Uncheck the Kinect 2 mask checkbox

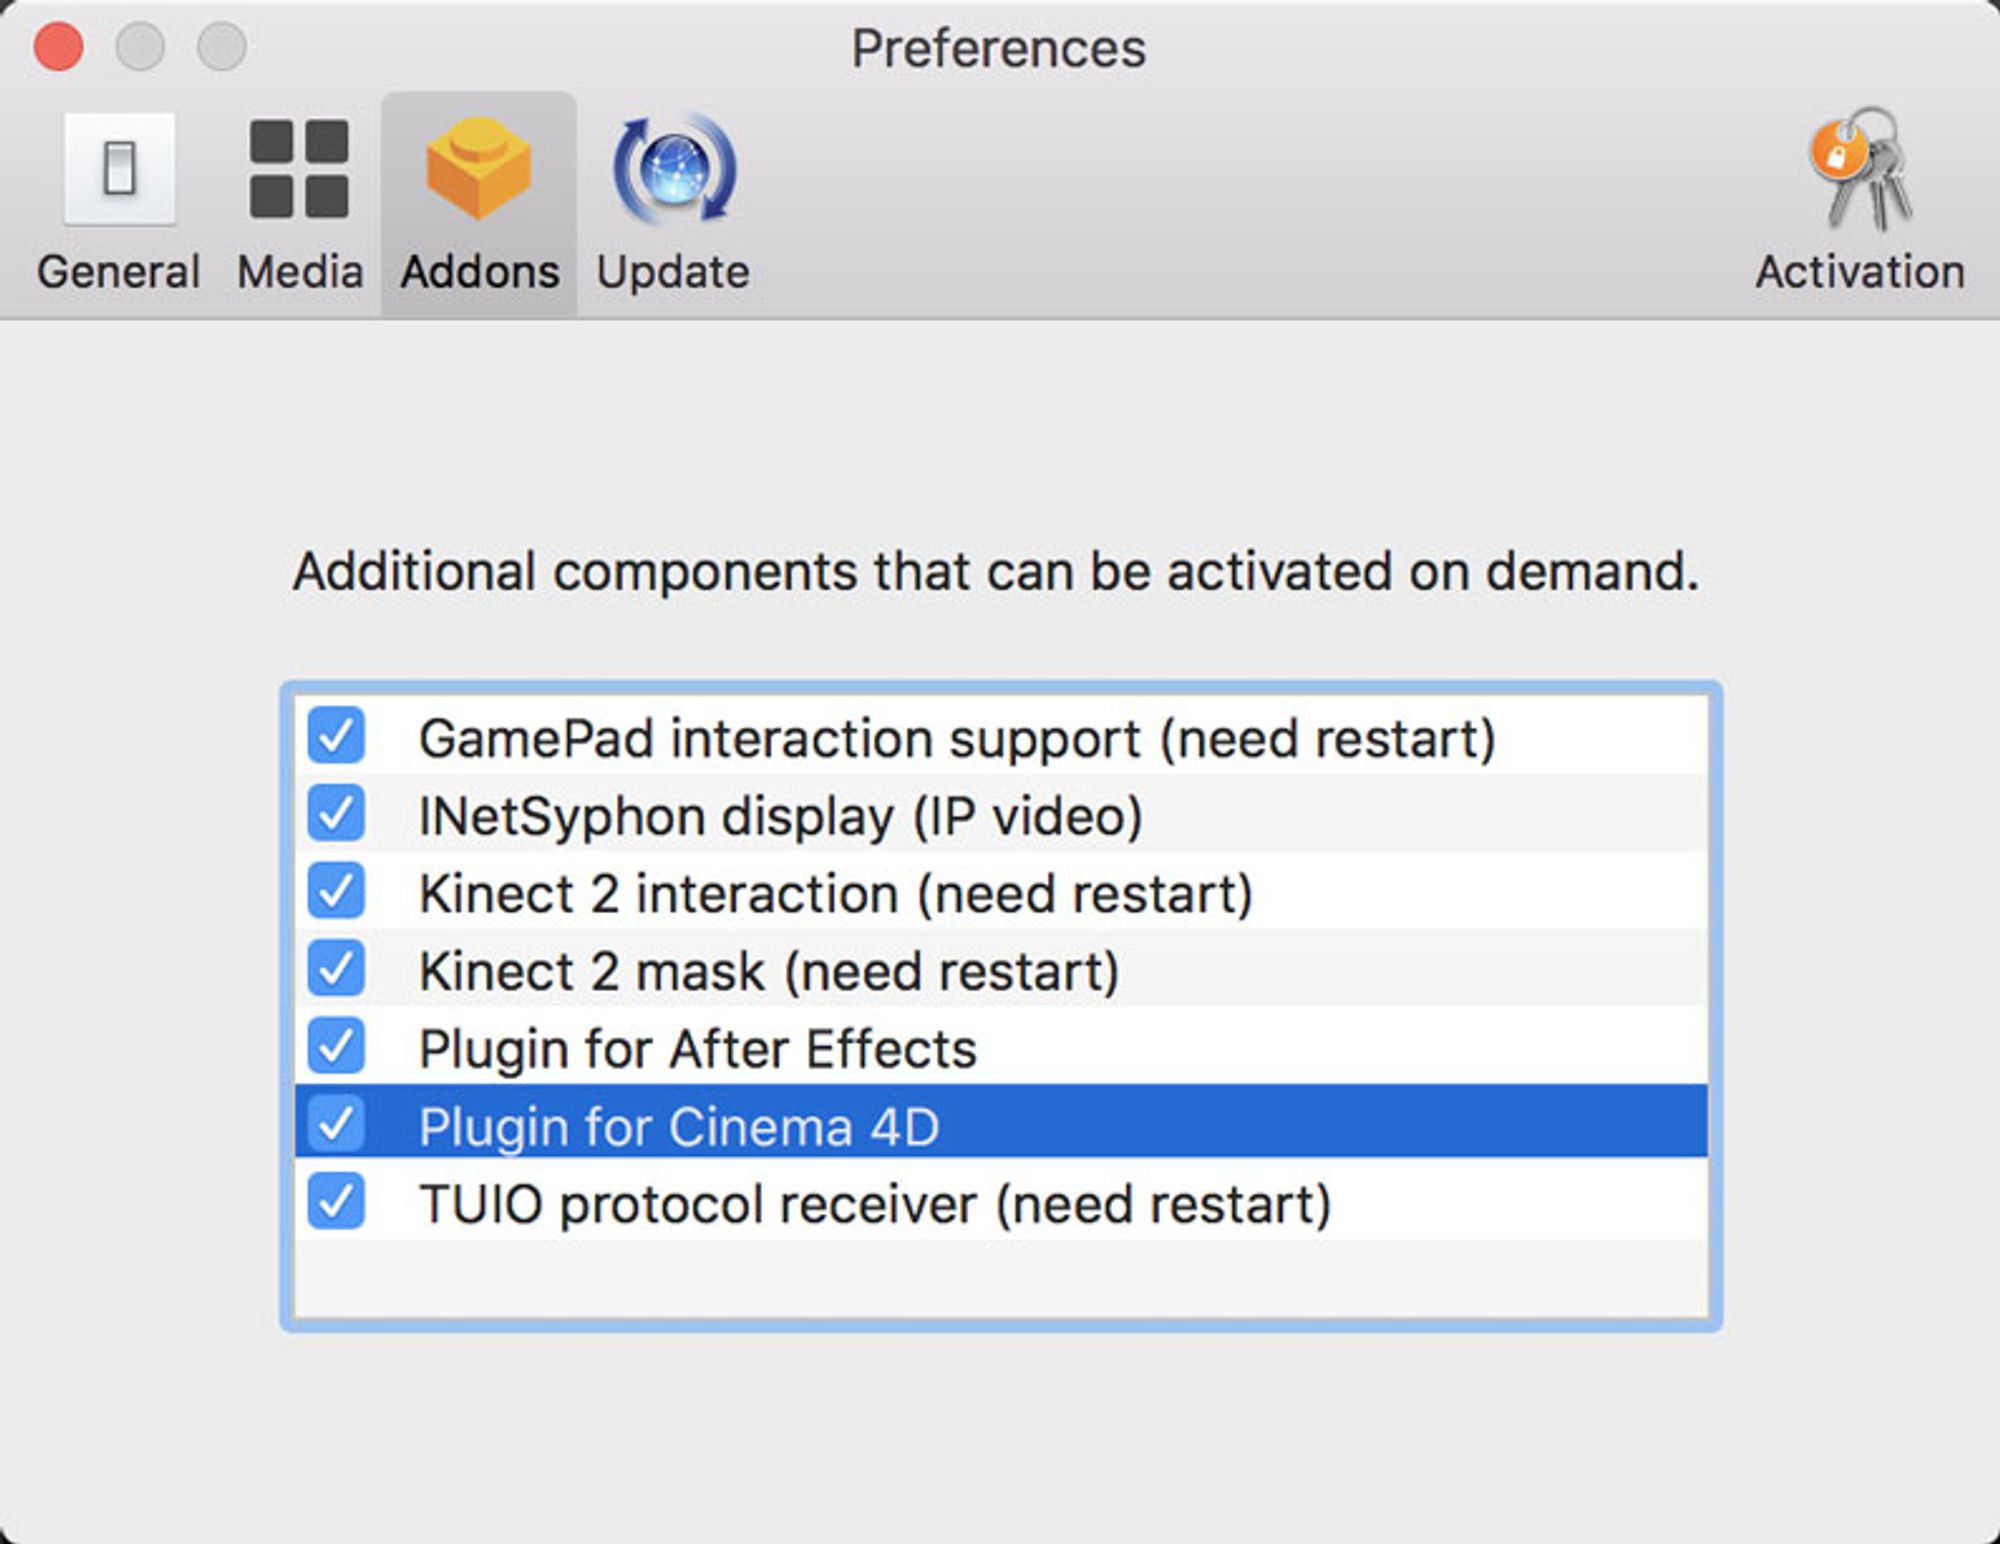pyautogui.click(x=336, y=969)
